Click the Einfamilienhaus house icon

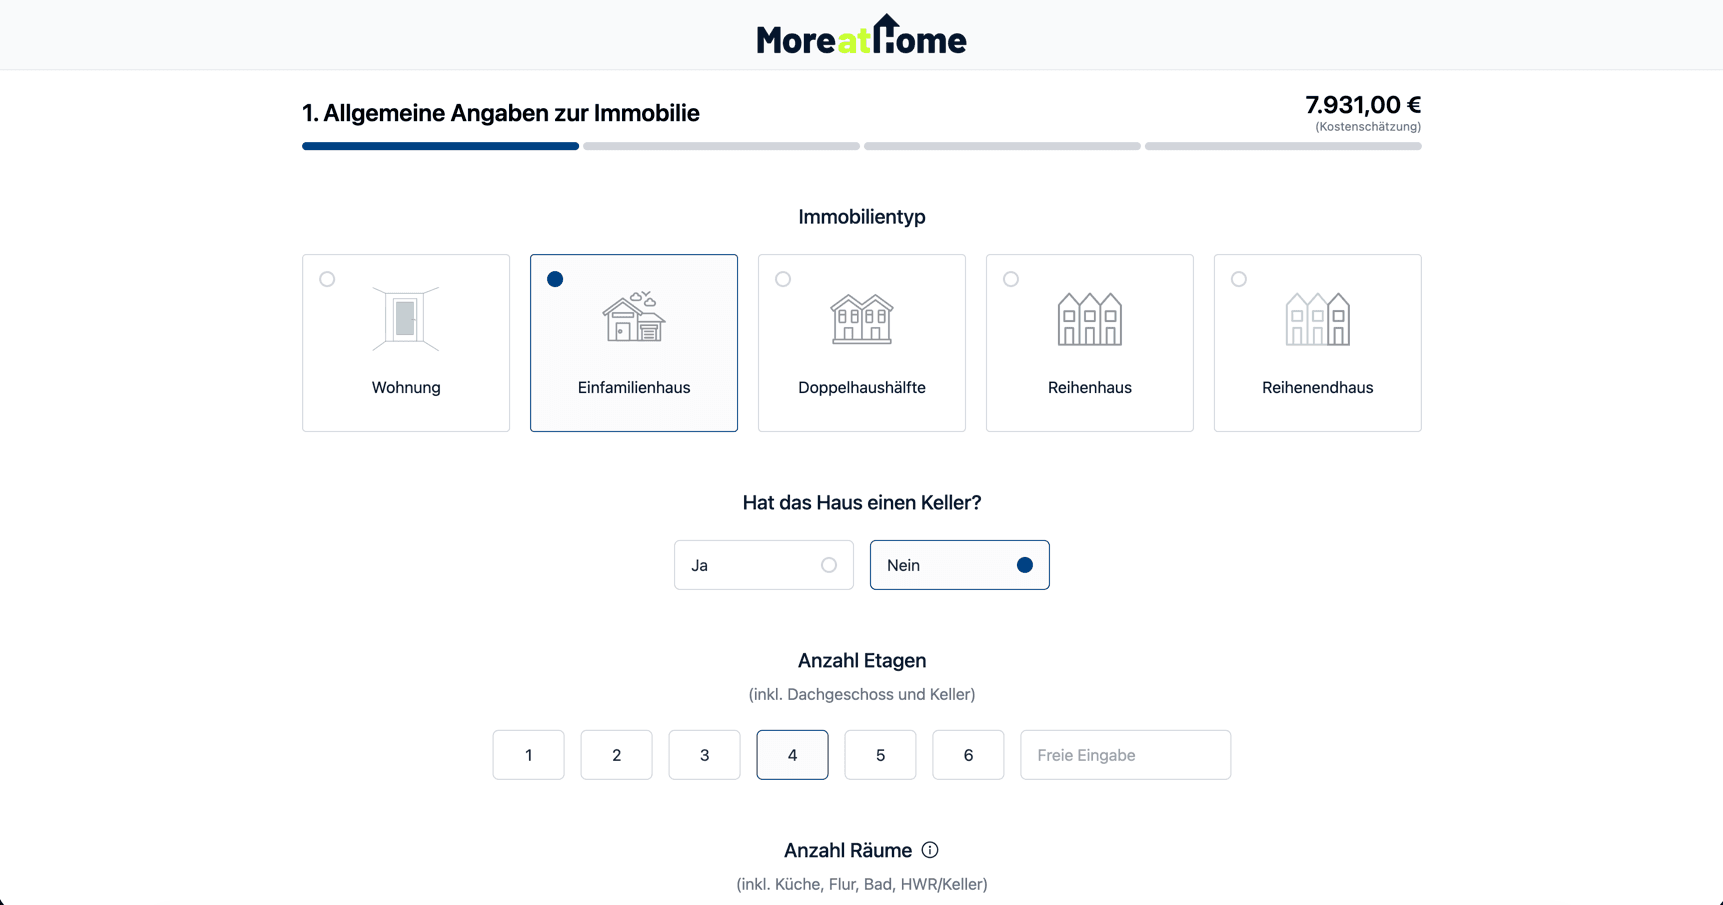(x=633, y=318)
